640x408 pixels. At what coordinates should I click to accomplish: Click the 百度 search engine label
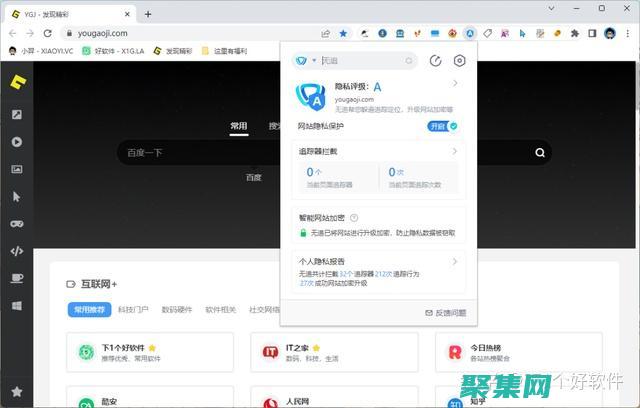pyautogui.click(x=253, y=177)
